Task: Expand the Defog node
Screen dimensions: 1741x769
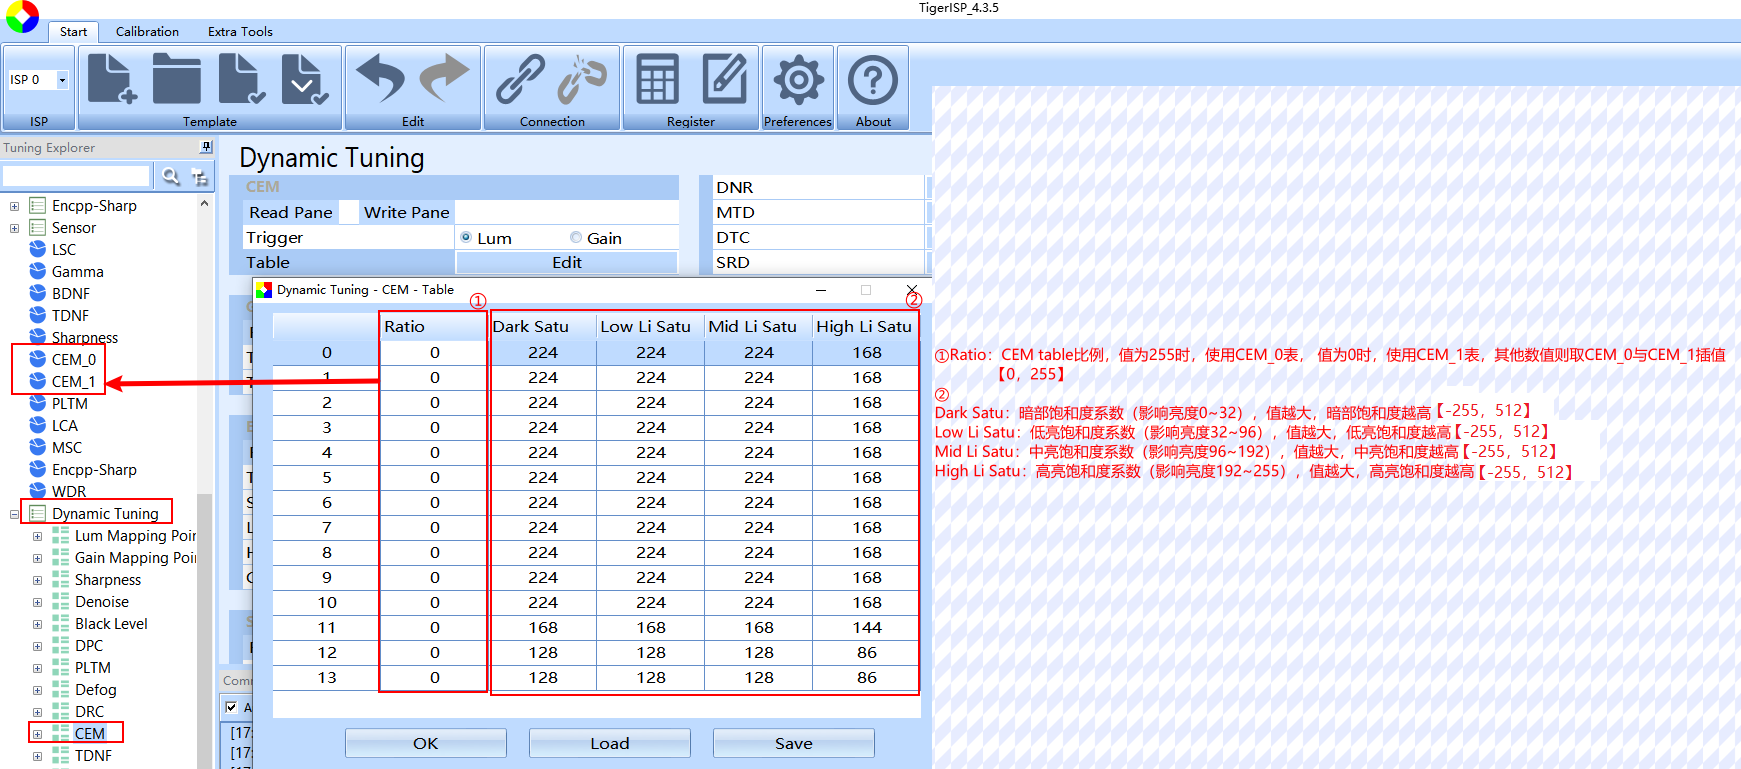Action: (37, 690)
